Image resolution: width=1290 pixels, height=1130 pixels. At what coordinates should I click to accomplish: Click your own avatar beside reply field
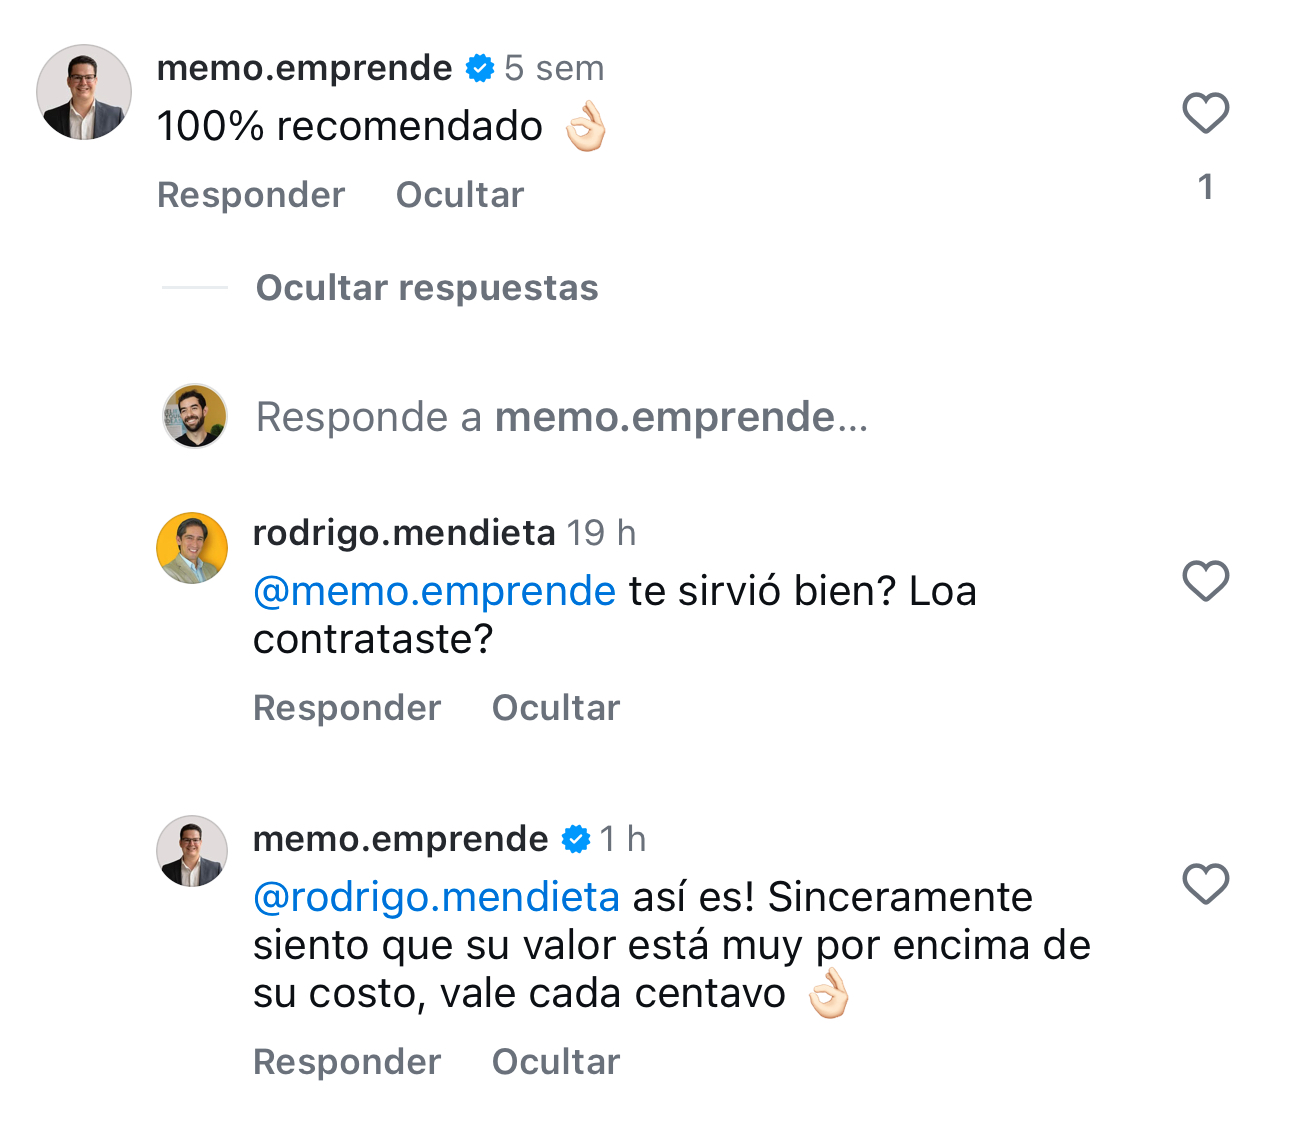(x=195, y=416)
